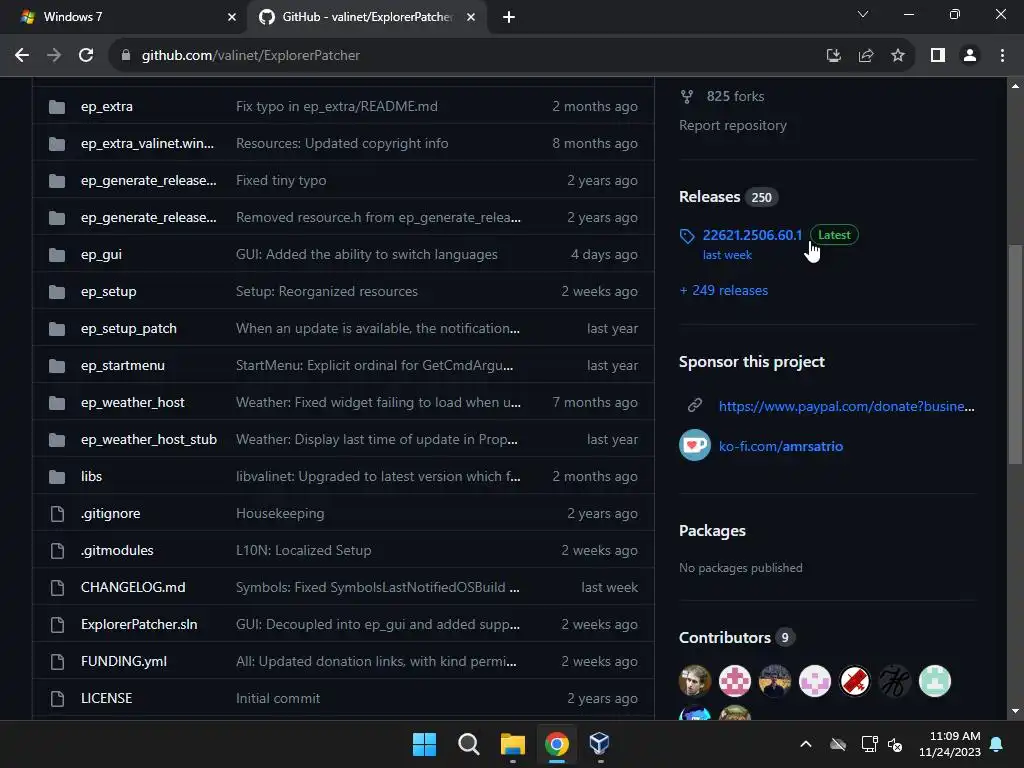1024x768 pixels.
Task: Show hidden system tray icons
Action: pyautogui.click(x=806, y=744)
